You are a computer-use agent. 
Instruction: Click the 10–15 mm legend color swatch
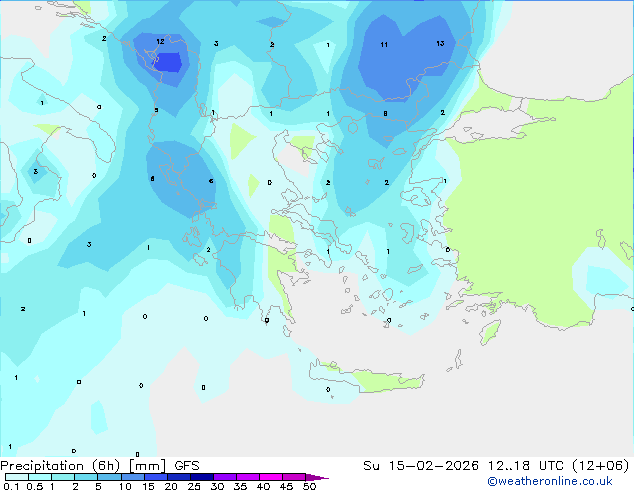pyautogui.click(x=132, y=477)
